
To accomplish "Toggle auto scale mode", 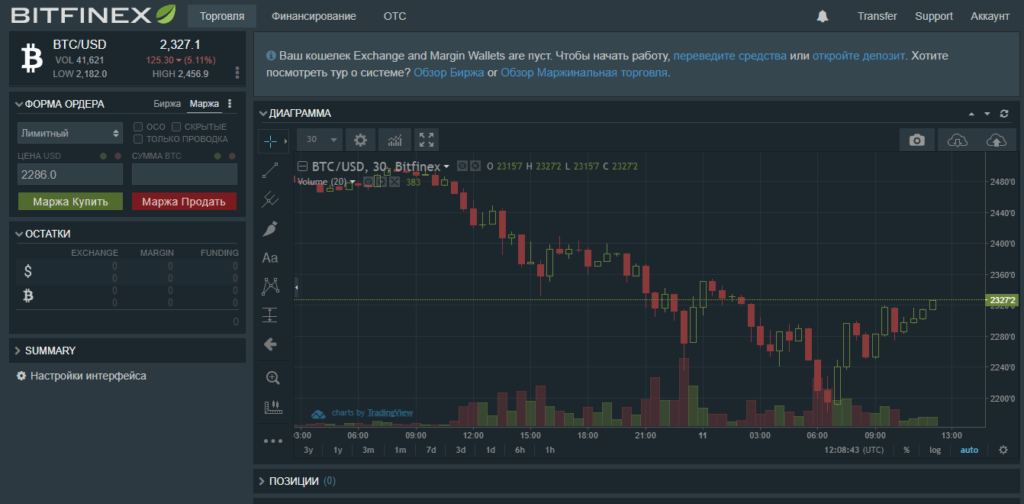I will [969, 450].
